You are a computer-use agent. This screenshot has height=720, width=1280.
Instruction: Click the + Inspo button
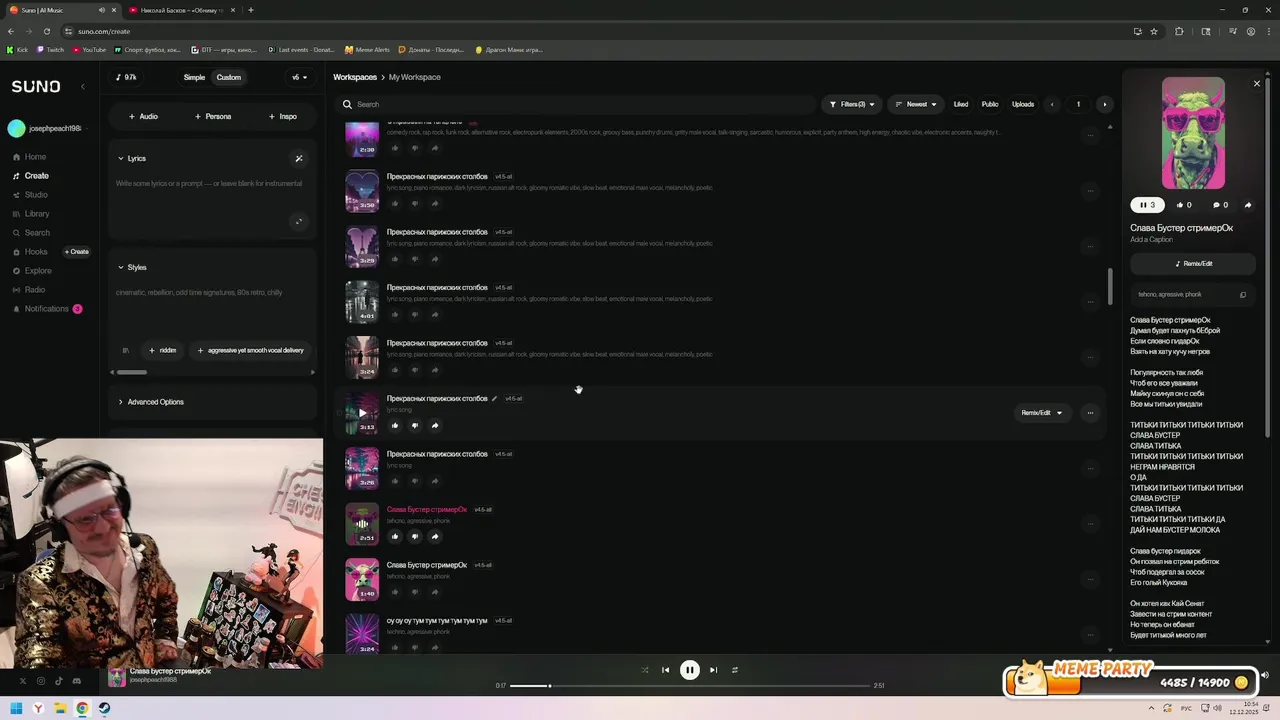282,116
